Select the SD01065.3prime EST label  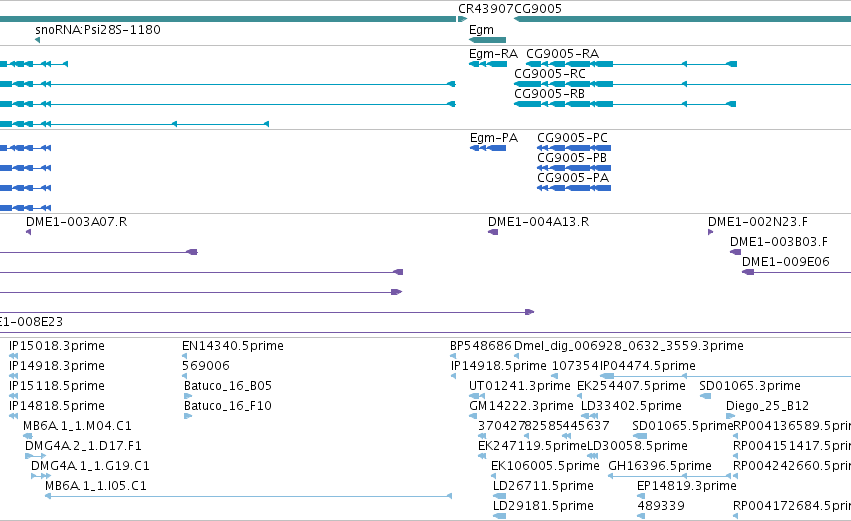click(750, 386)
